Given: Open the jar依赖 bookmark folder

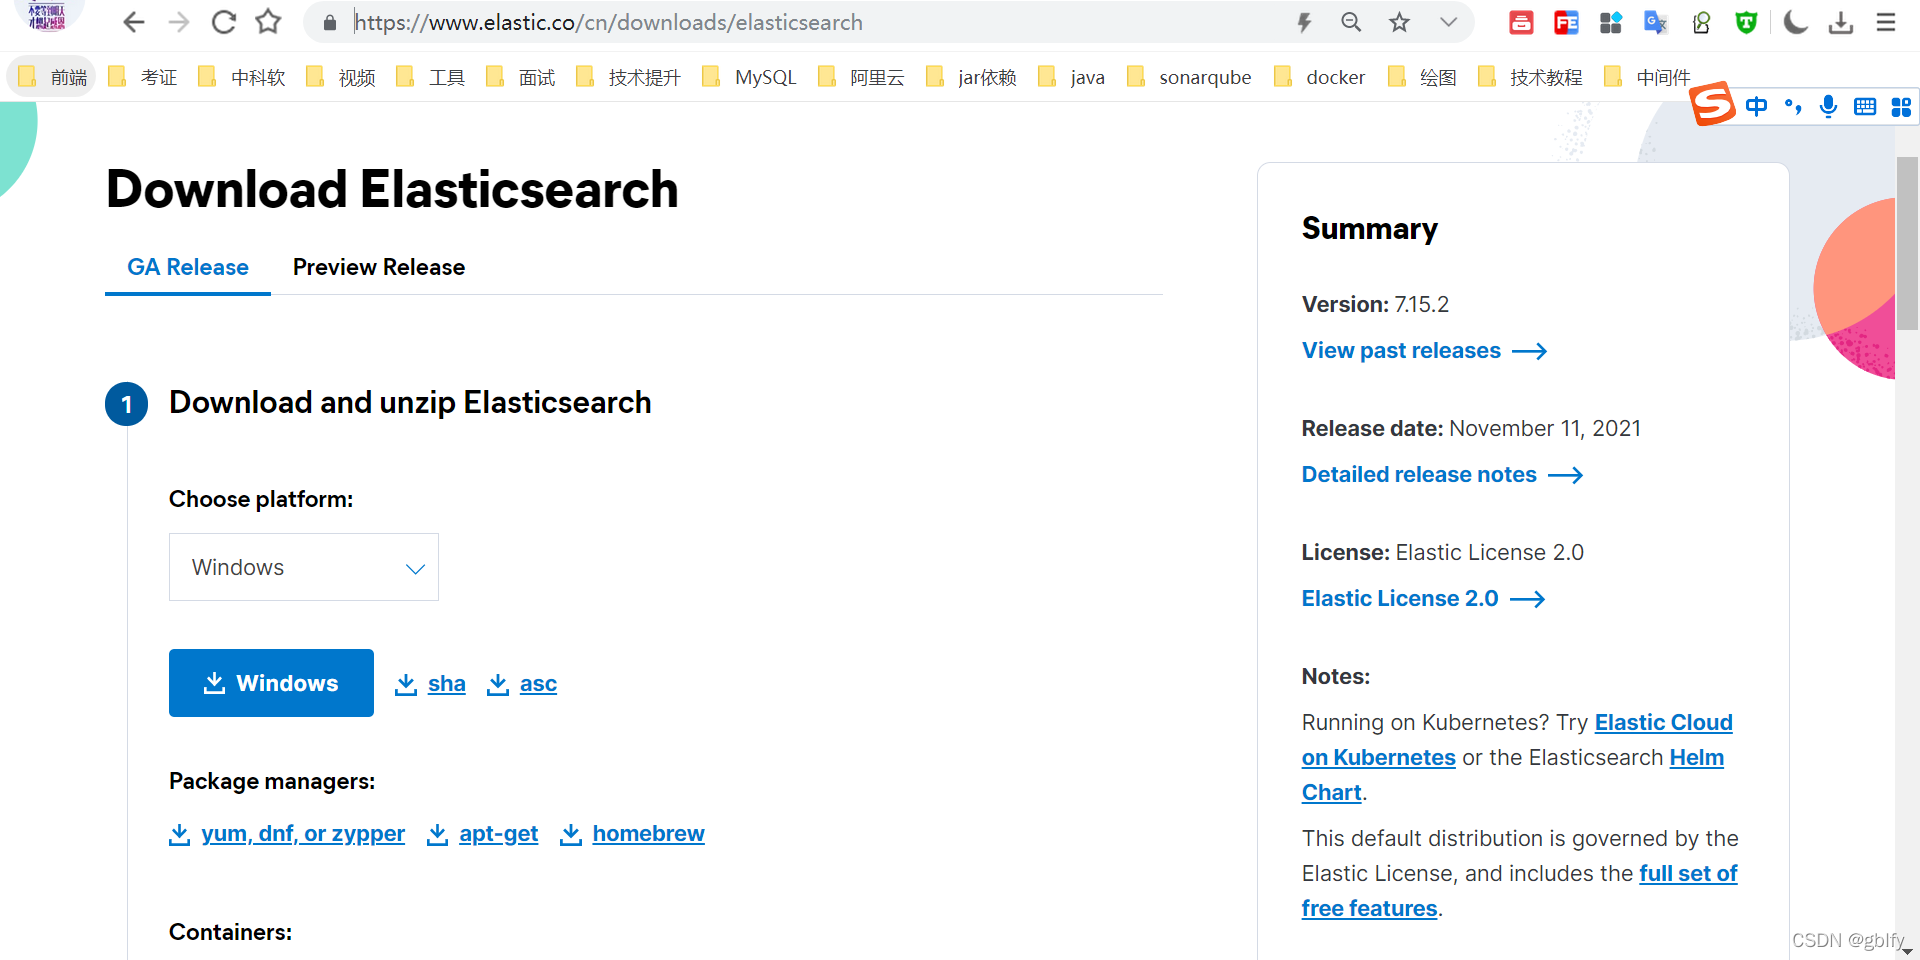Looking at the screenshot, I should (x=971, y=77).
